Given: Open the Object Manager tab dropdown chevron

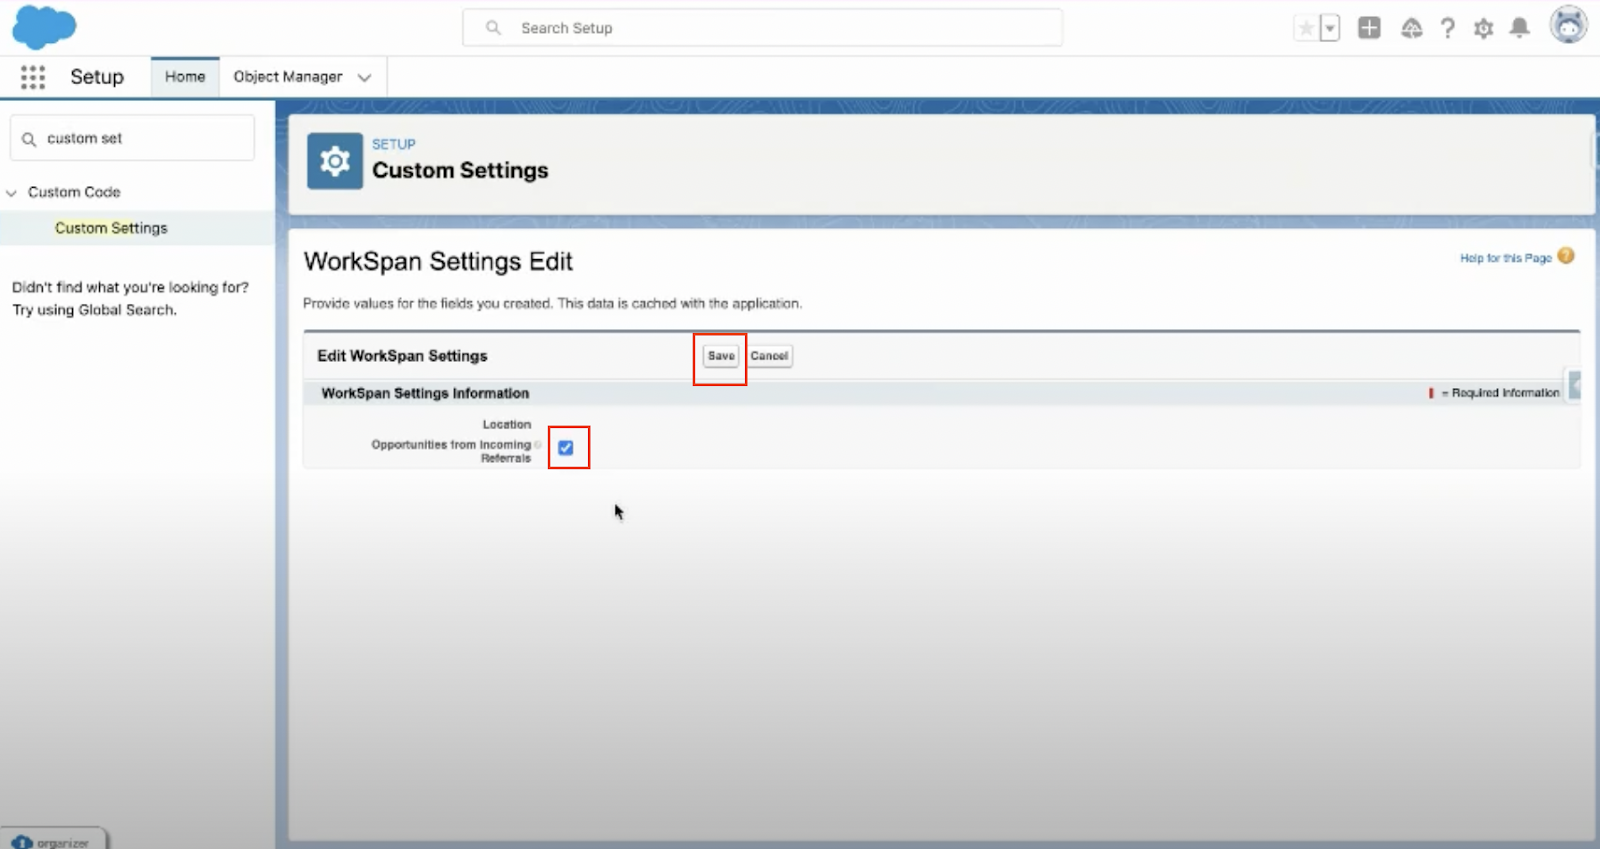Looking at the screenshot, I should tap(364, 77).
